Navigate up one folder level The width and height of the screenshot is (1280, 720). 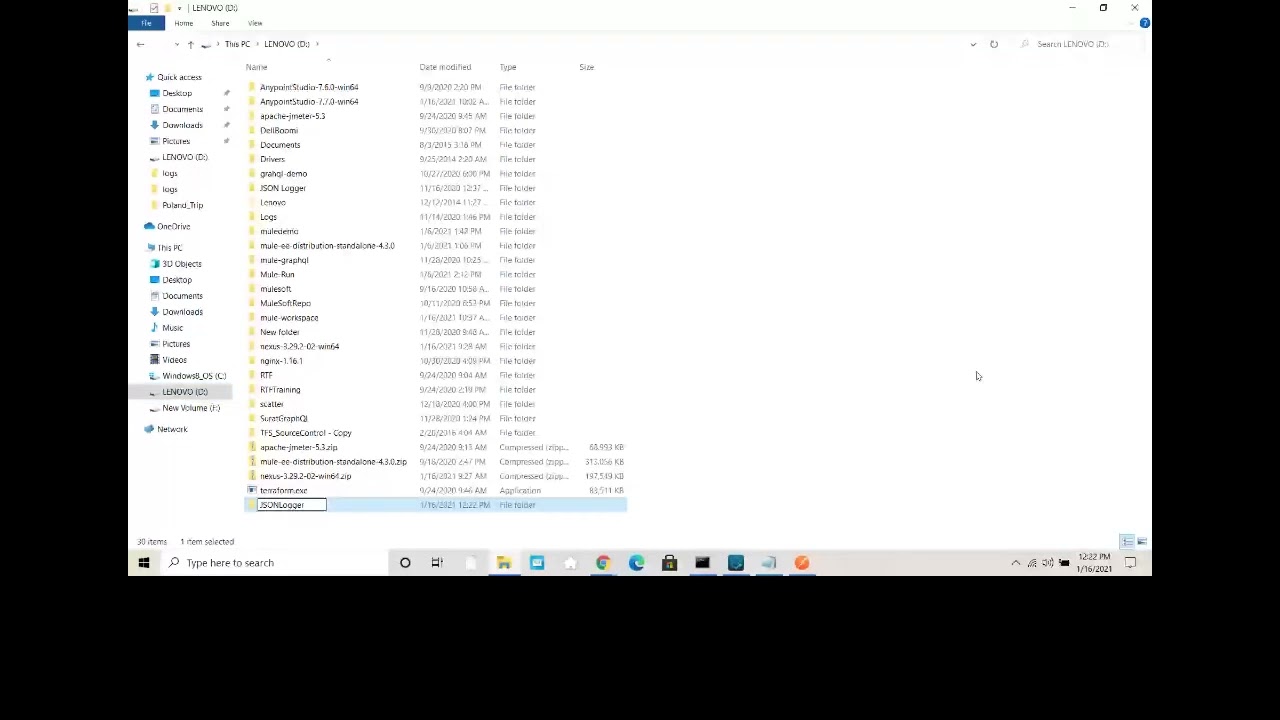[190, 44]
